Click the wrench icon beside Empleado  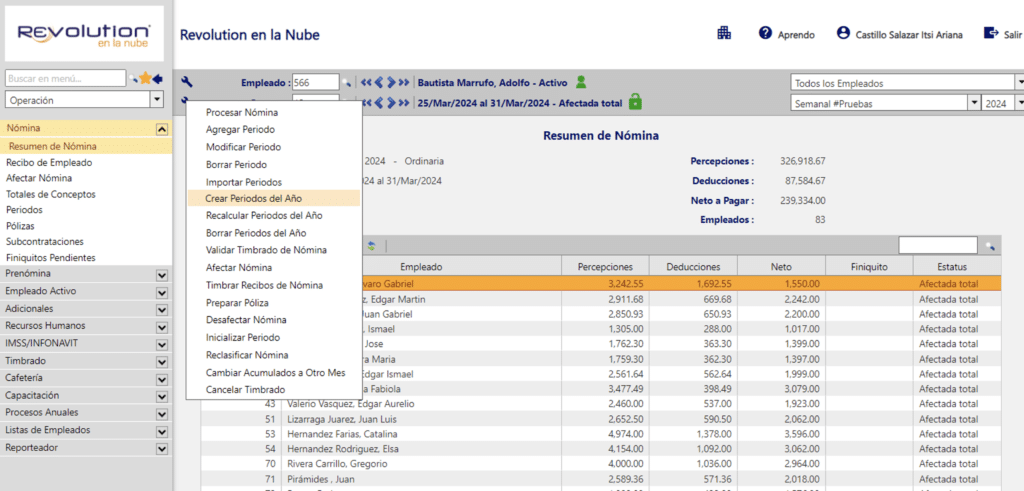coord(186,82)
